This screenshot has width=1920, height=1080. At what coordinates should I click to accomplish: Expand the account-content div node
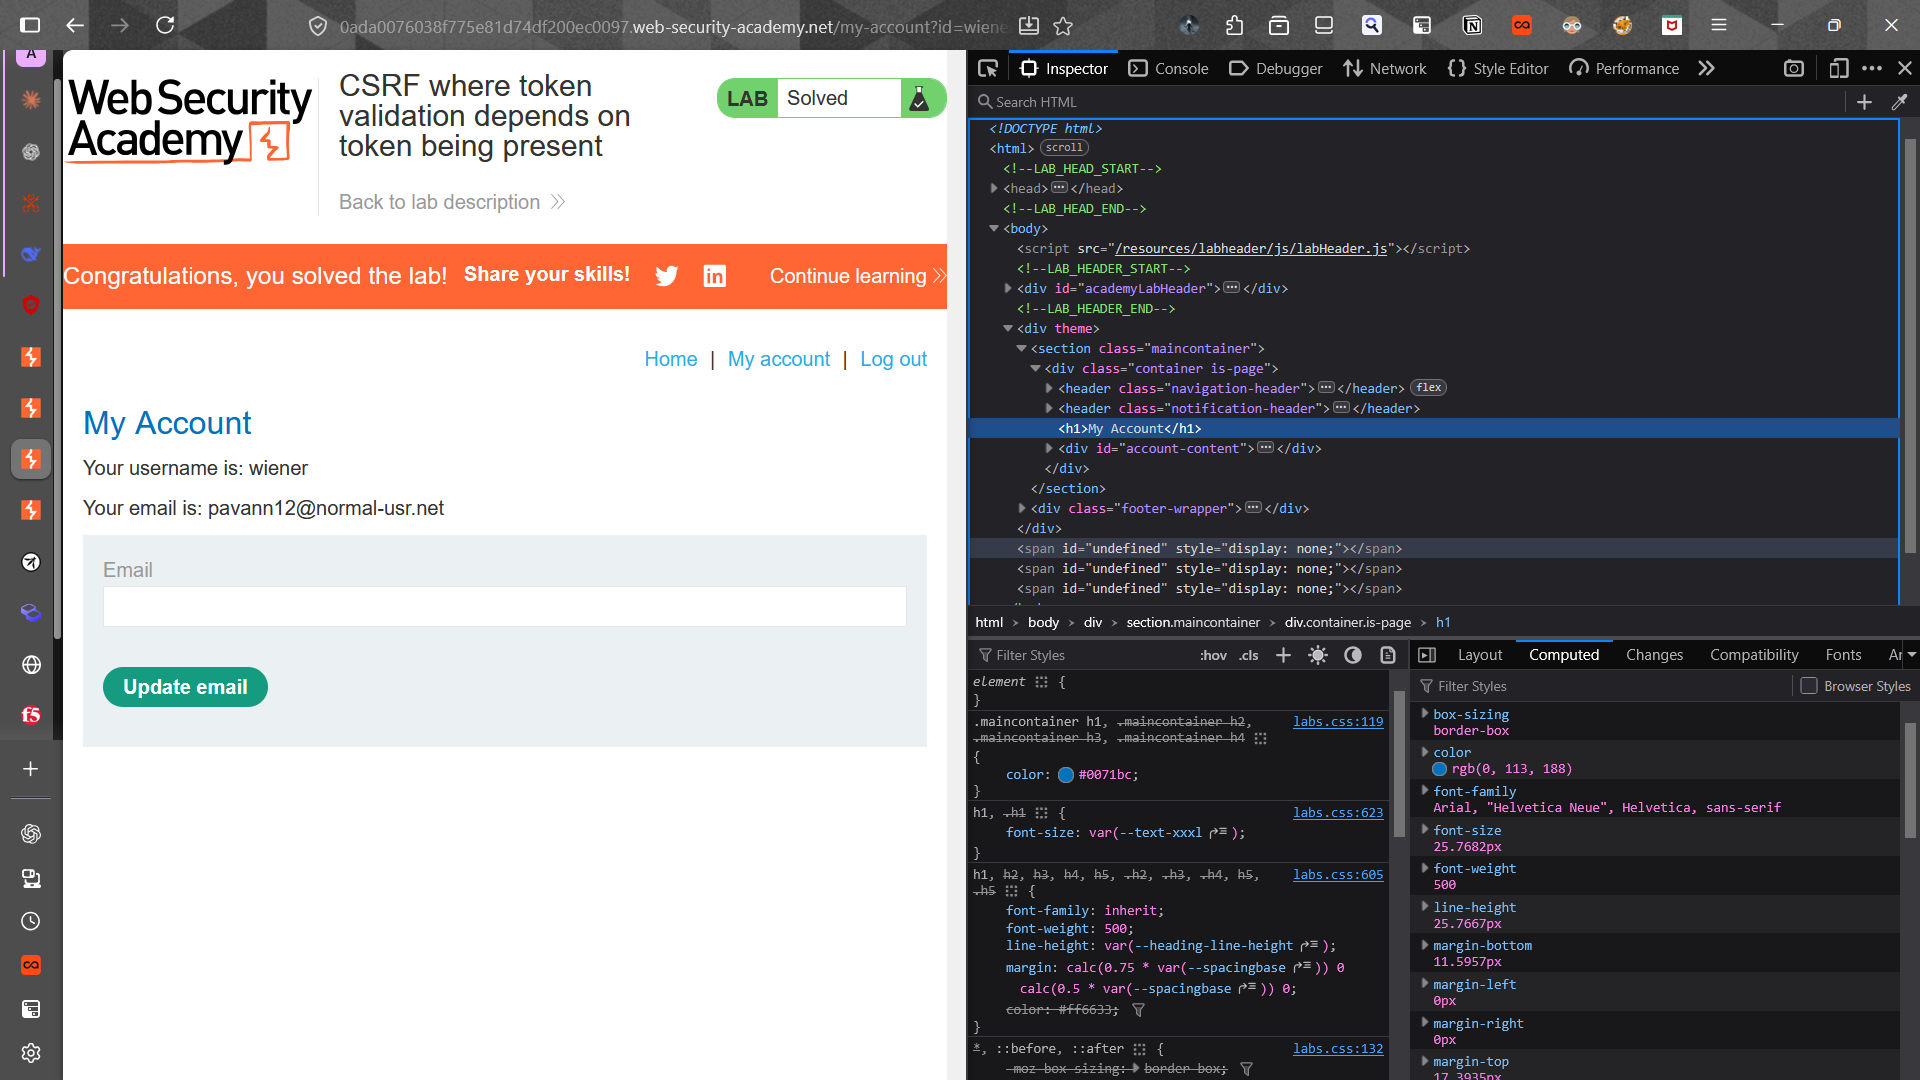tap(1050, 448)
